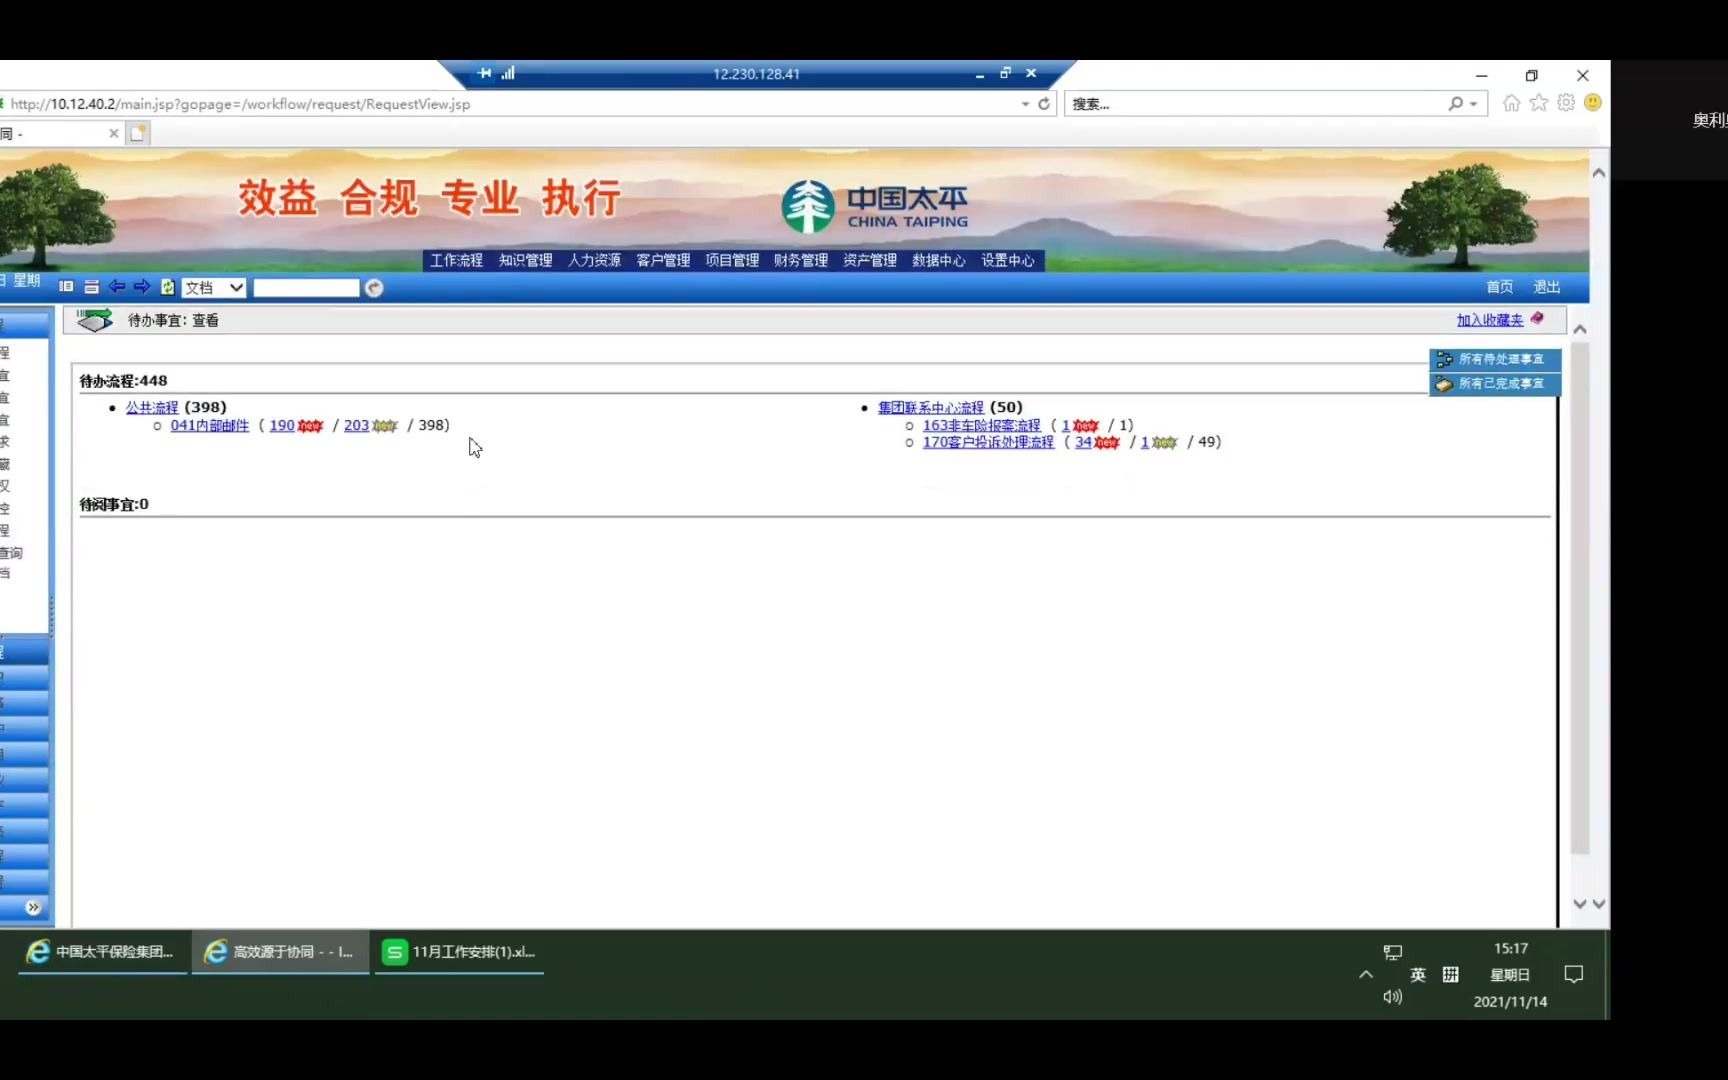The height and width of the screenshot is (1080, 1728).
Task: Open the 项目管理 menu
Action: [x=732, y=260]
